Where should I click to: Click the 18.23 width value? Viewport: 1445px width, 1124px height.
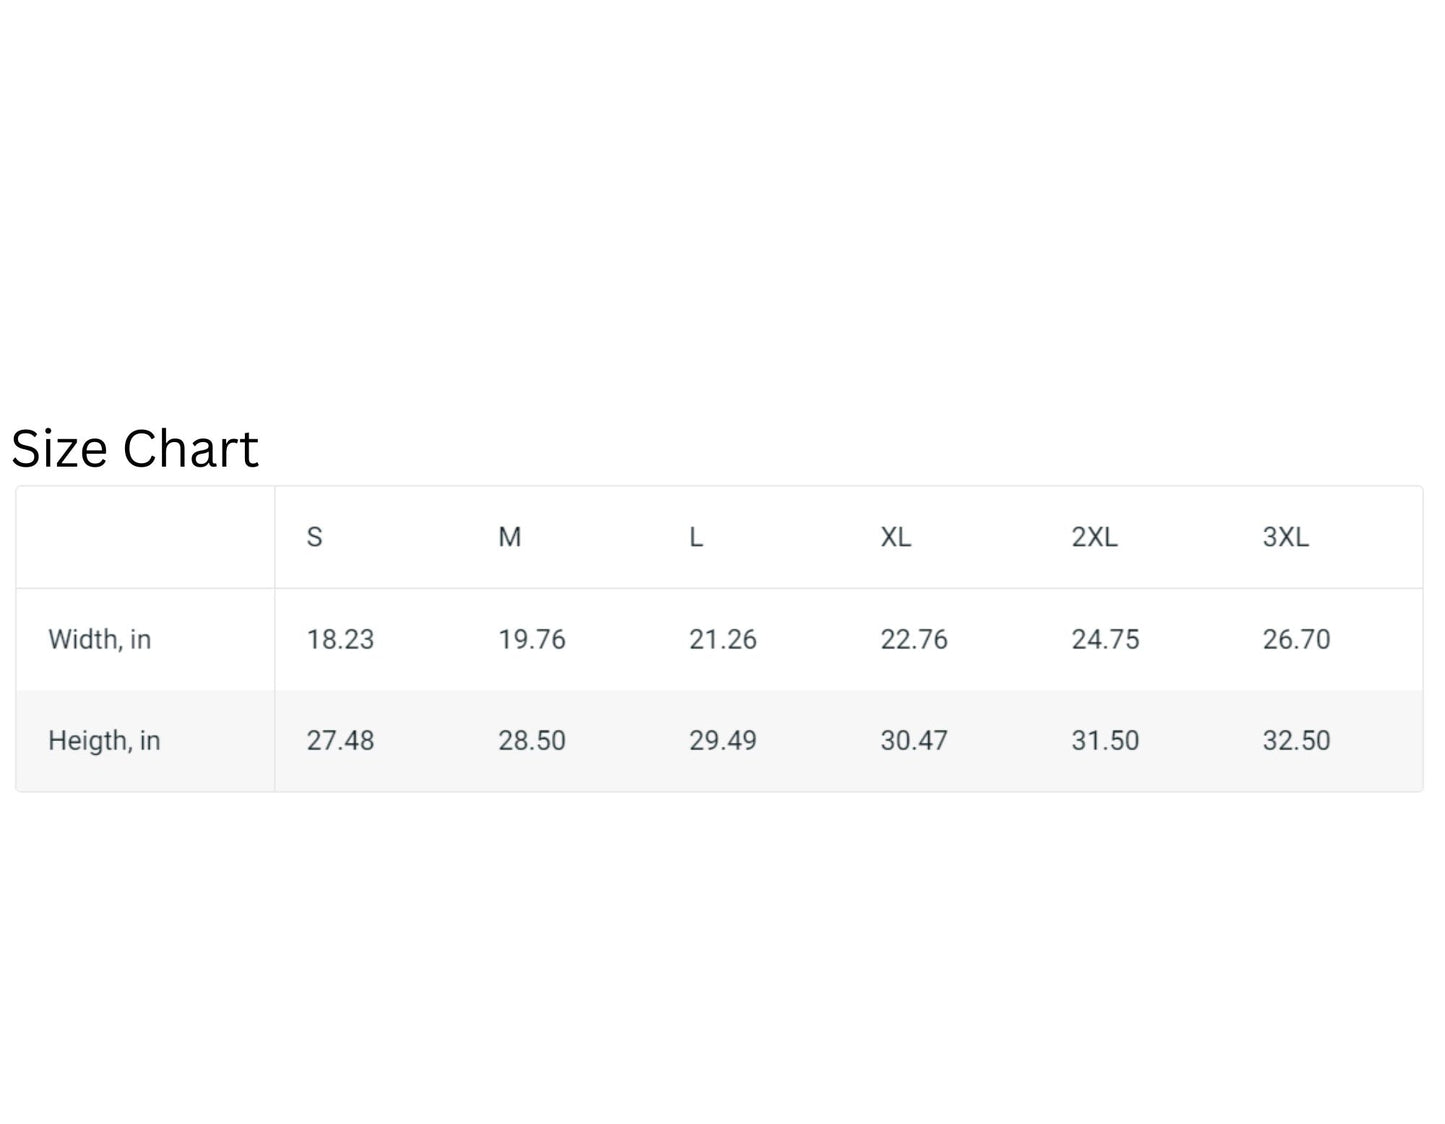point(340,640)
